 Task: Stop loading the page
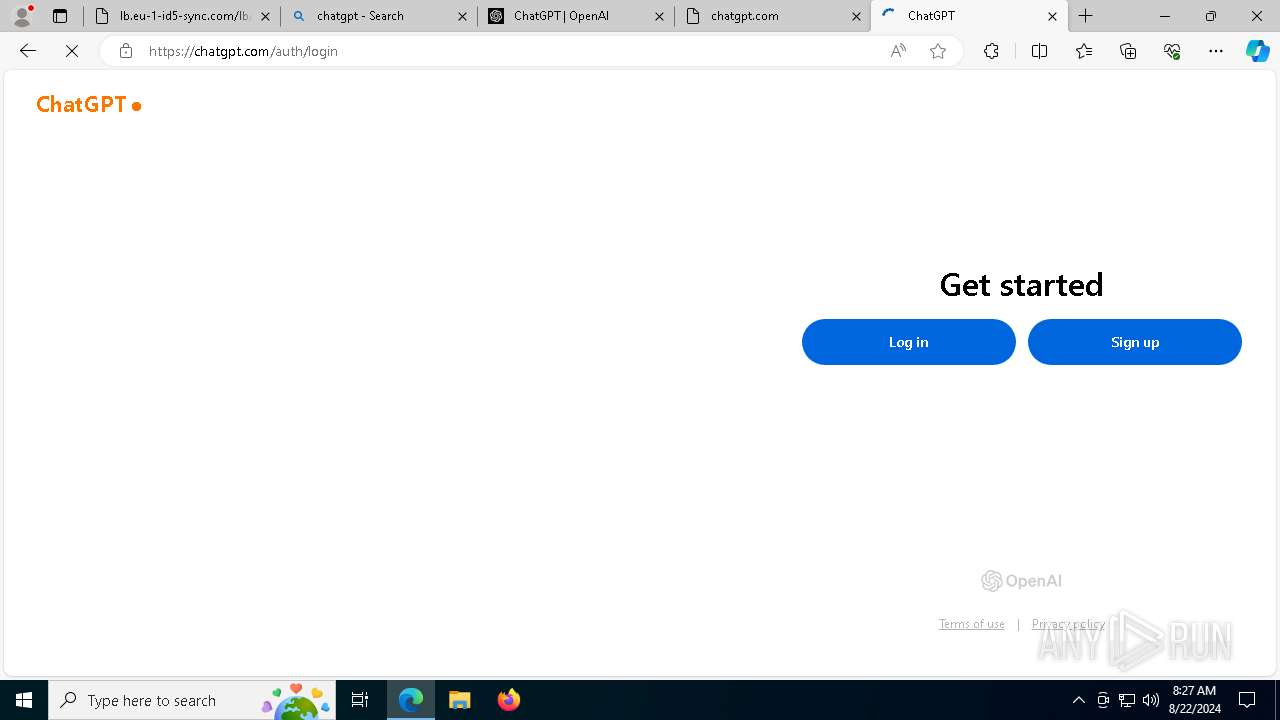click(x=72, y=51)
